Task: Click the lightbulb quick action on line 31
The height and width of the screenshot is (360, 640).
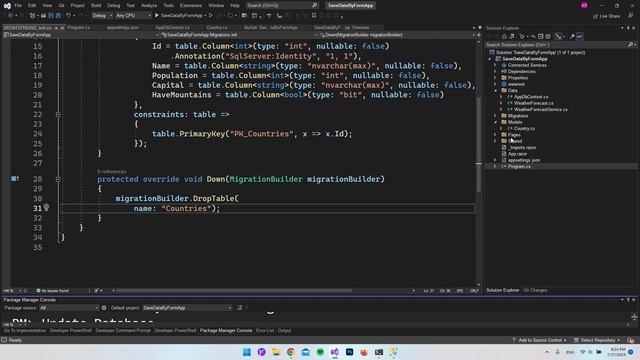Action: pyautogui.click(x=46, y=207)
